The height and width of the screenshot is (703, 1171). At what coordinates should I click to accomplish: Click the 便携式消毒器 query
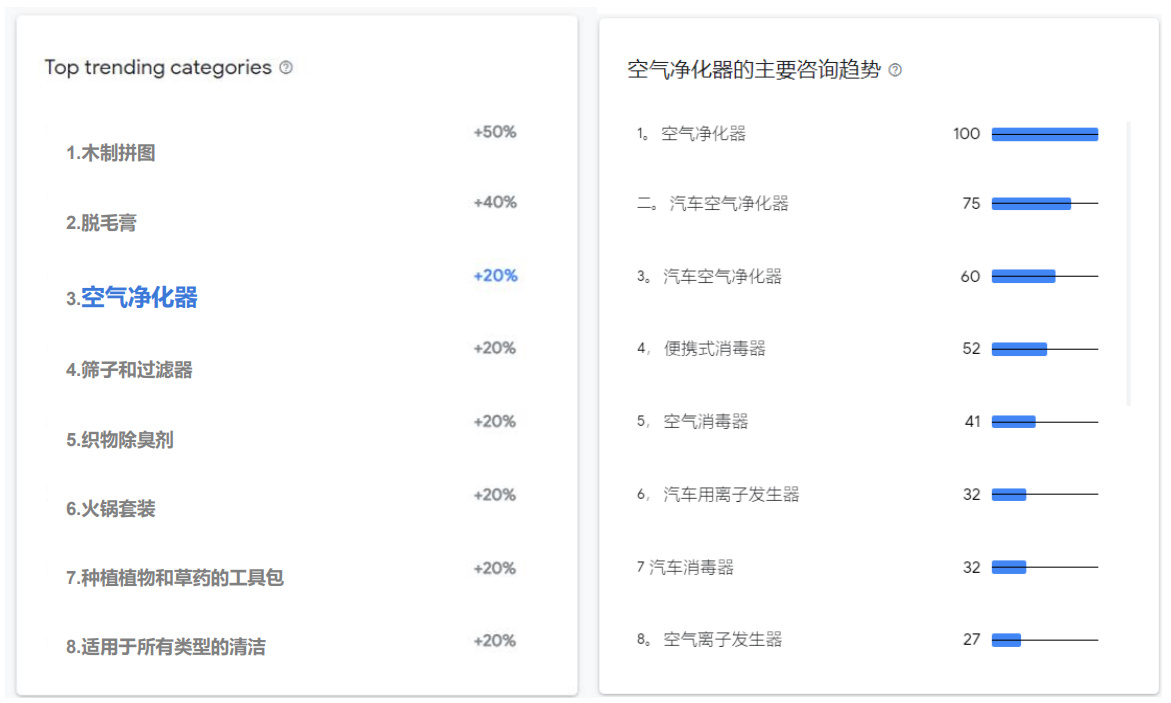[x=714, y=349]
